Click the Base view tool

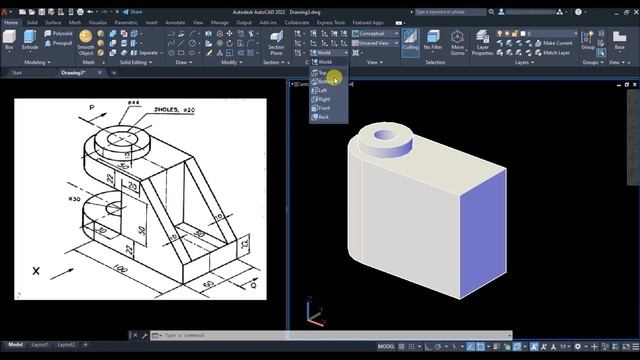point(620,40)
